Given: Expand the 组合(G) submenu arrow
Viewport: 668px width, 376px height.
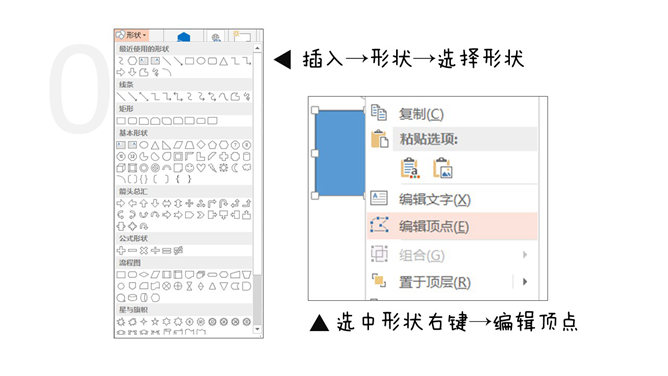Looking at the screenshot, I should (x=525, y=255).
